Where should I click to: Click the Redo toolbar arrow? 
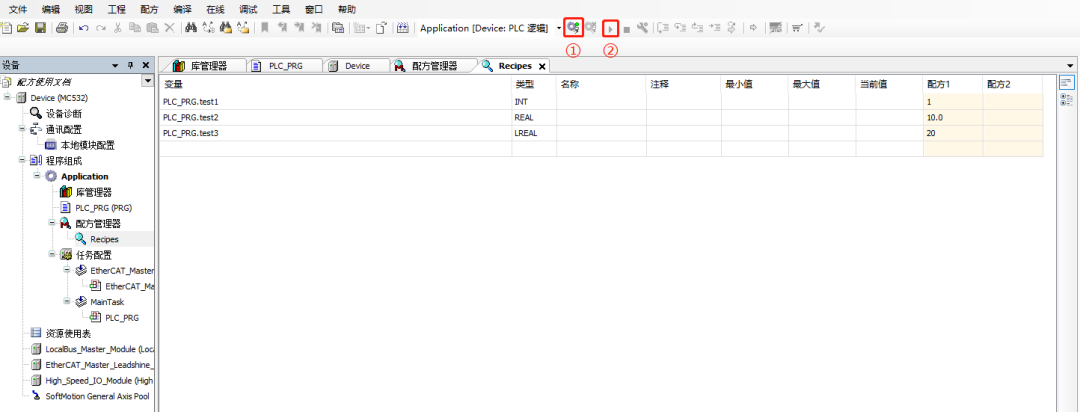click(x=101, y=28)
